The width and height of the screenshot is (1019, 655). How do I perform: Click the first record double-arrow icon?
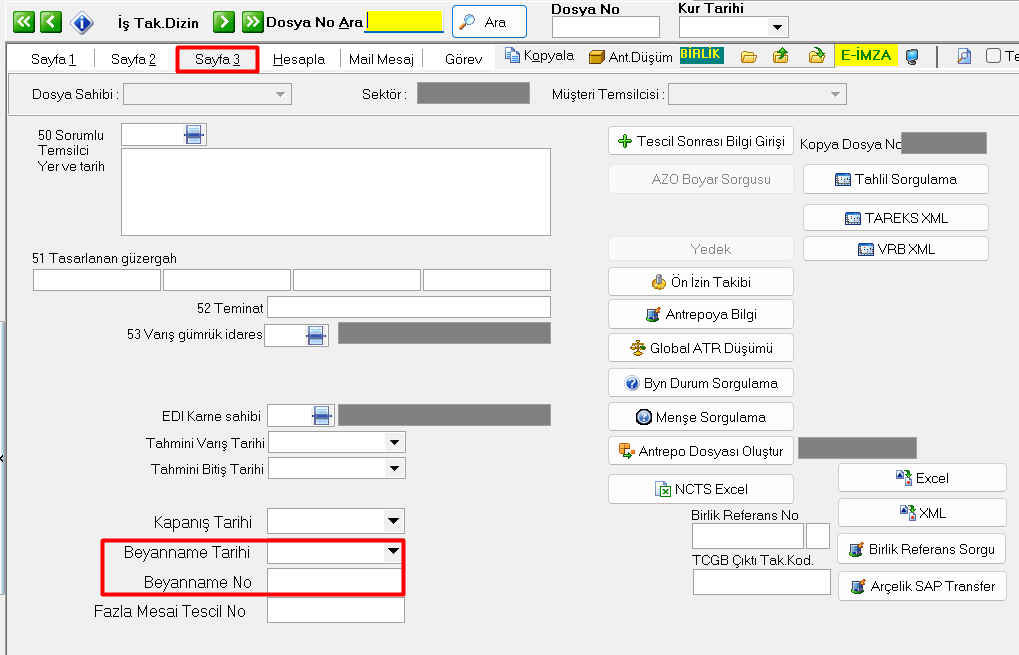(23, 22)
